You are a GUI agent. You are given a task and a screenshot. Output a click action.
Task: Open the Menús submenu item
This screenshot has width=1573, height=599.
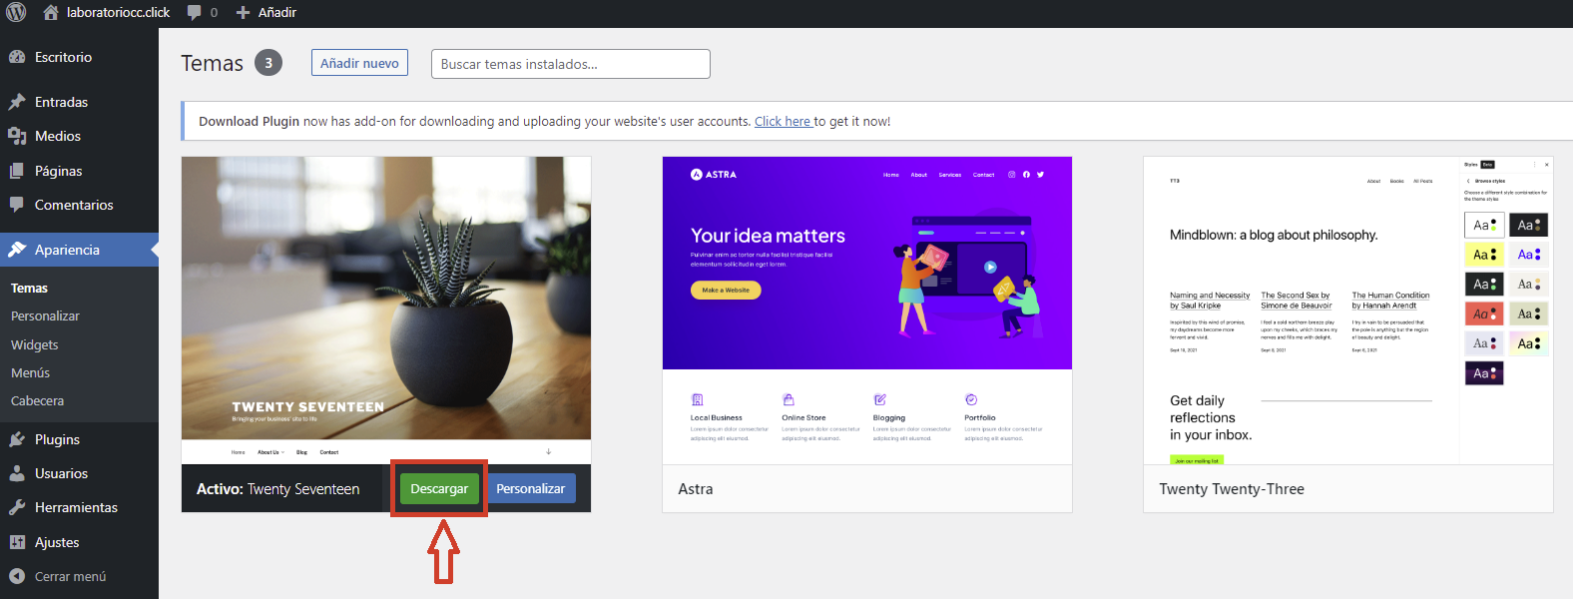(30, 373)
